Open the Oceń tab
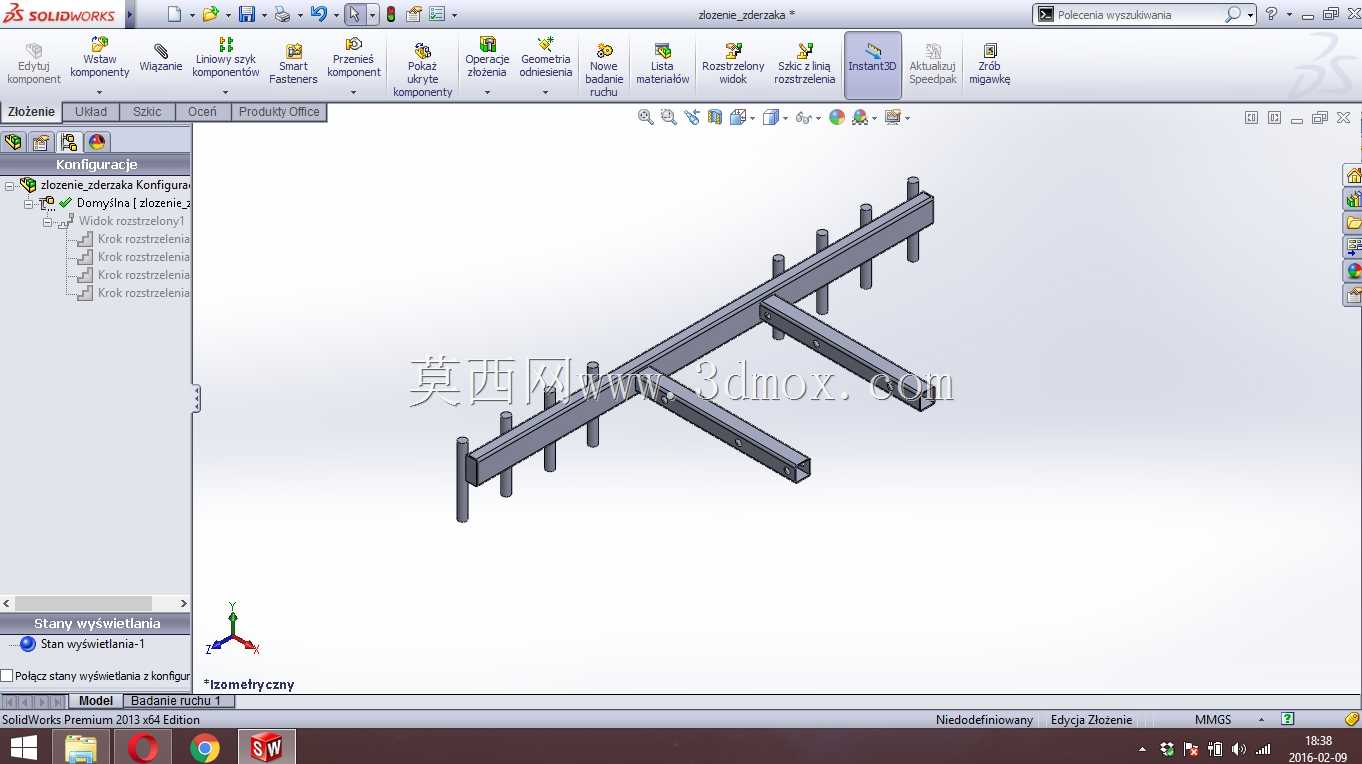The height and width of the screenshot is (764, 1362). [202, 112]
